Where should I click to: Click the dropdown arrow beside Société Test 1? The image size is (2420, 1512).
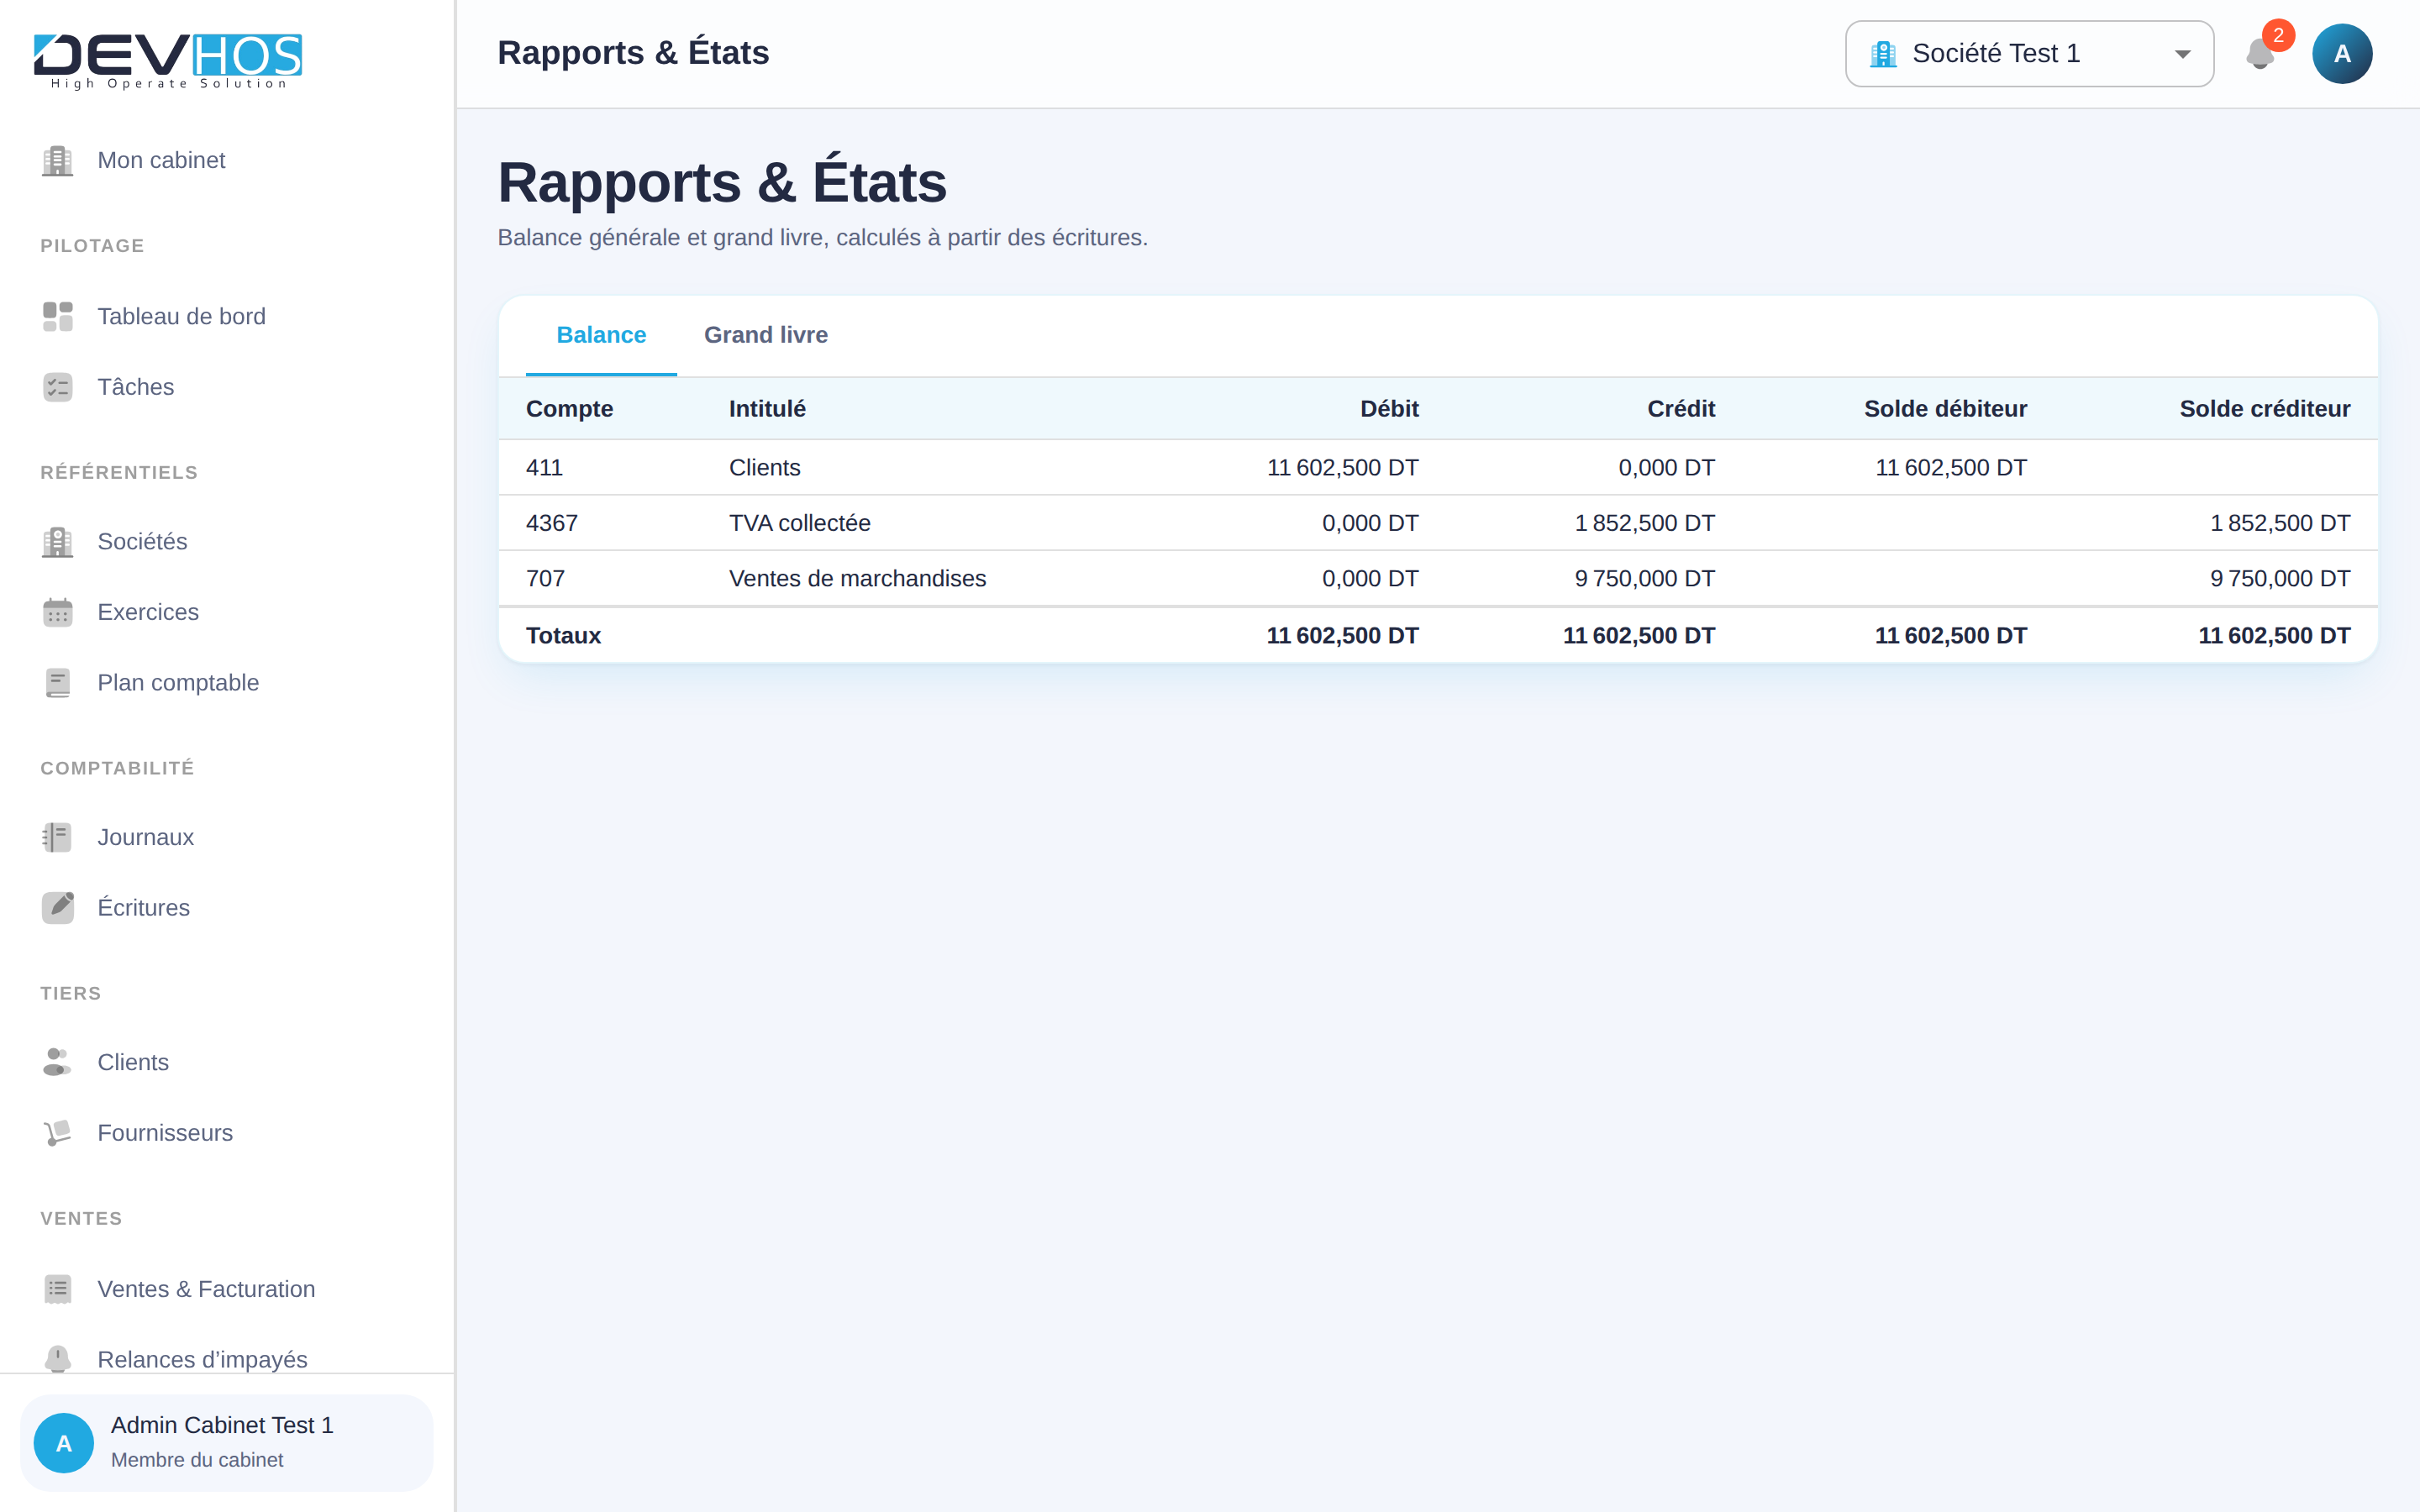pyautogui.click(x=2182, y=54)
